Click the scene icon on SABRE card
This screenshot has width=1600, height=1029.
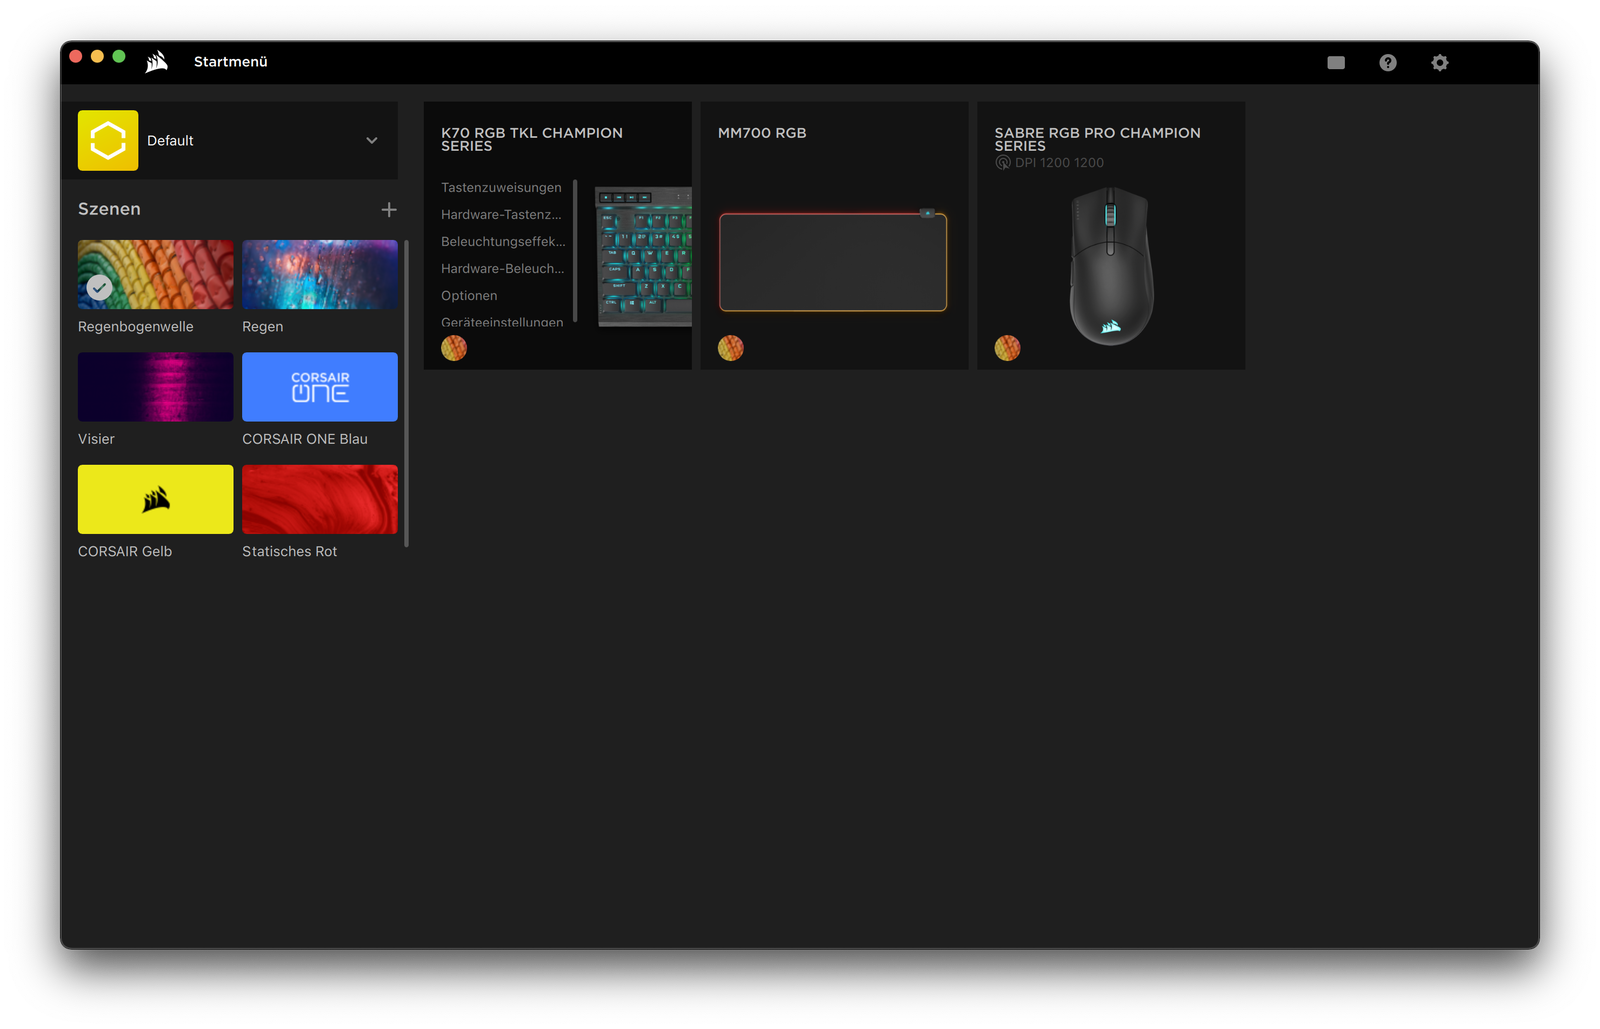tap(1007, 348)
